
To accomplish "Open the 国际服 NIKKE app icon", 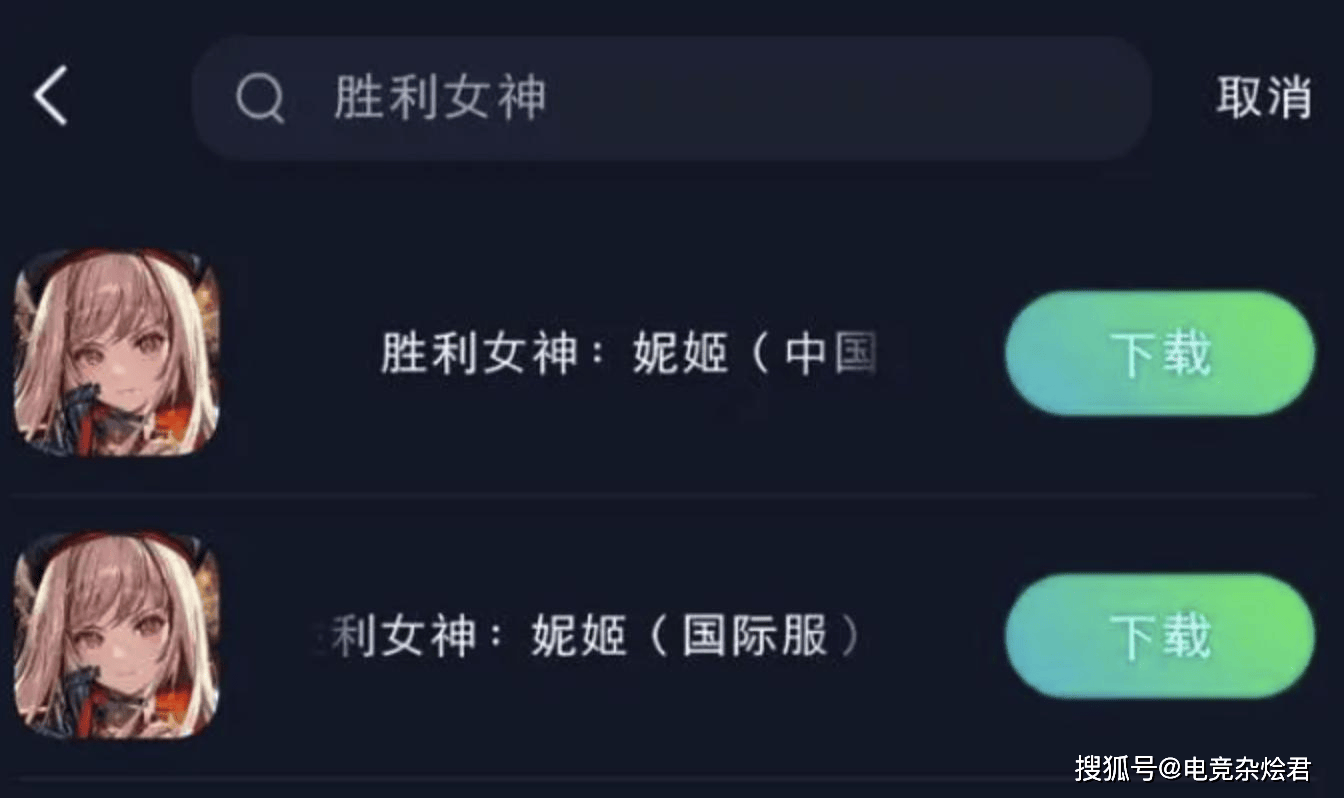I will click(x=118, y=636).
